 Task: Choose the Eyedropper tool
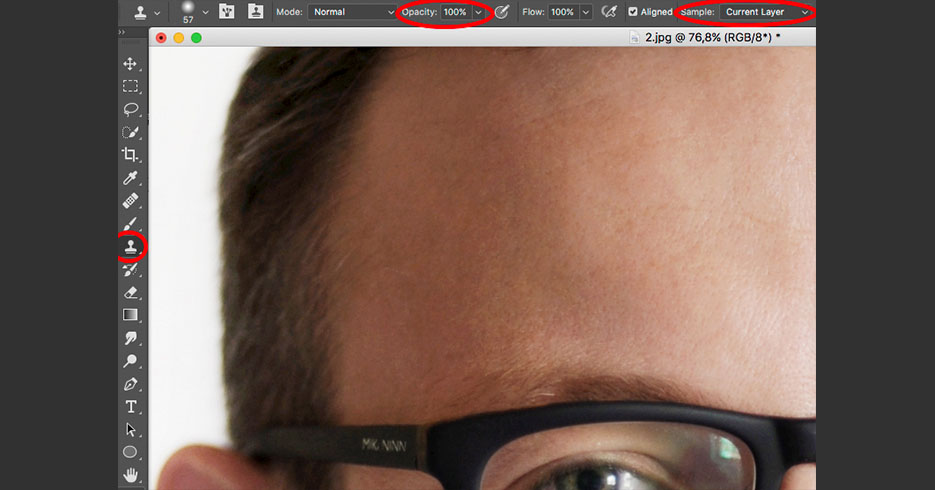pos(130,178)
